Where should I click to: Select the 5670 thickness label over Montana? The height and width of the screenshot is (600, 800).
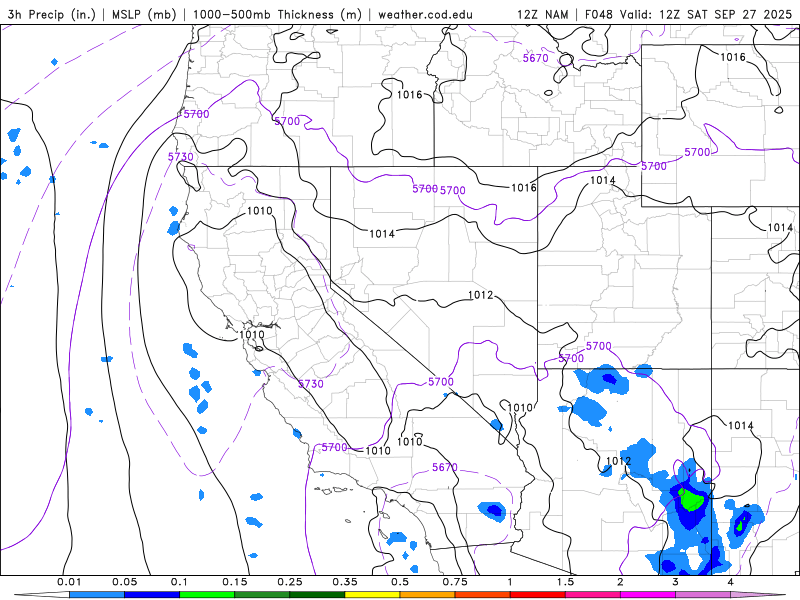pyautogui.click(x=536, y=58)
